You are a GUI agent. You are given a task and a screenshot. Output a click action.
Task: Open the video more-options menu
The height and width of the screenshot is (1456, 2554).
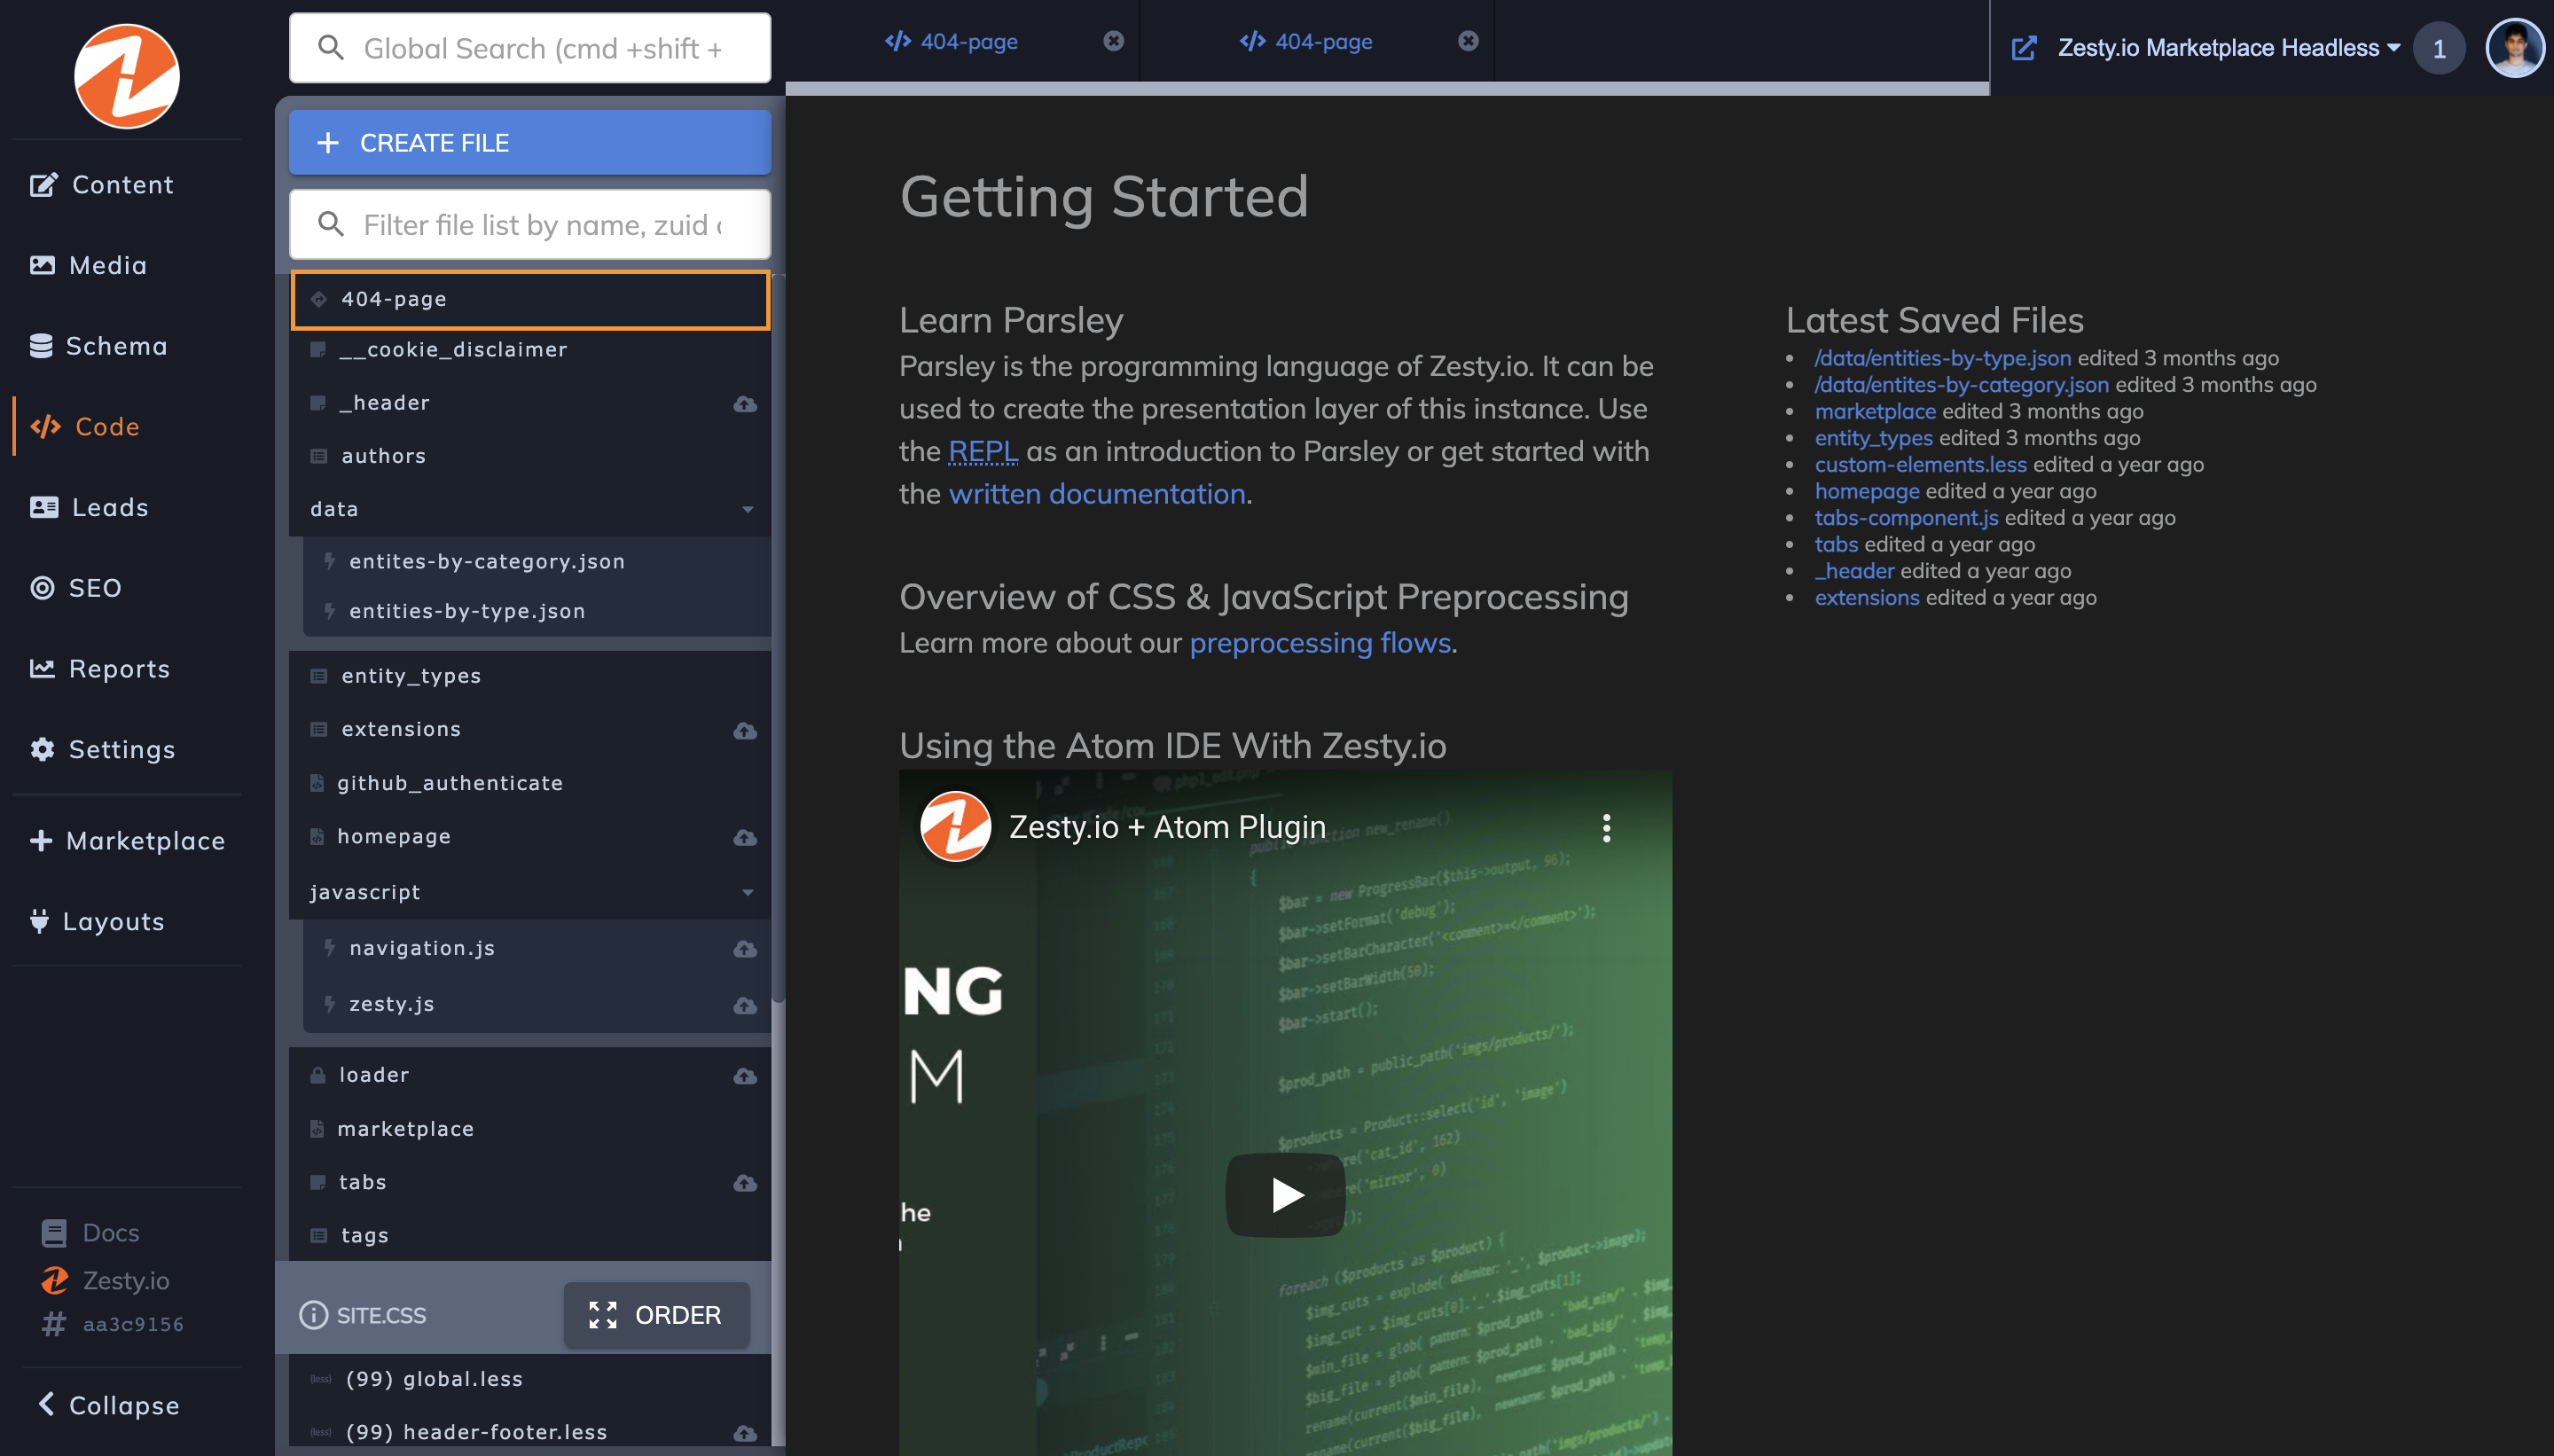1606,828
